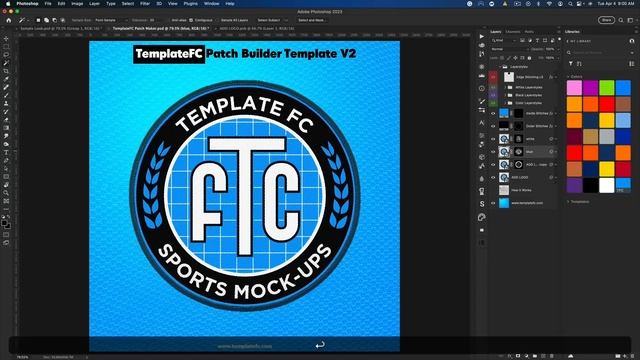The width and height of the screenshot is (640, 360).
Task: Select the Pen tool
Action: pyautogui.click(x=6, y=161)
